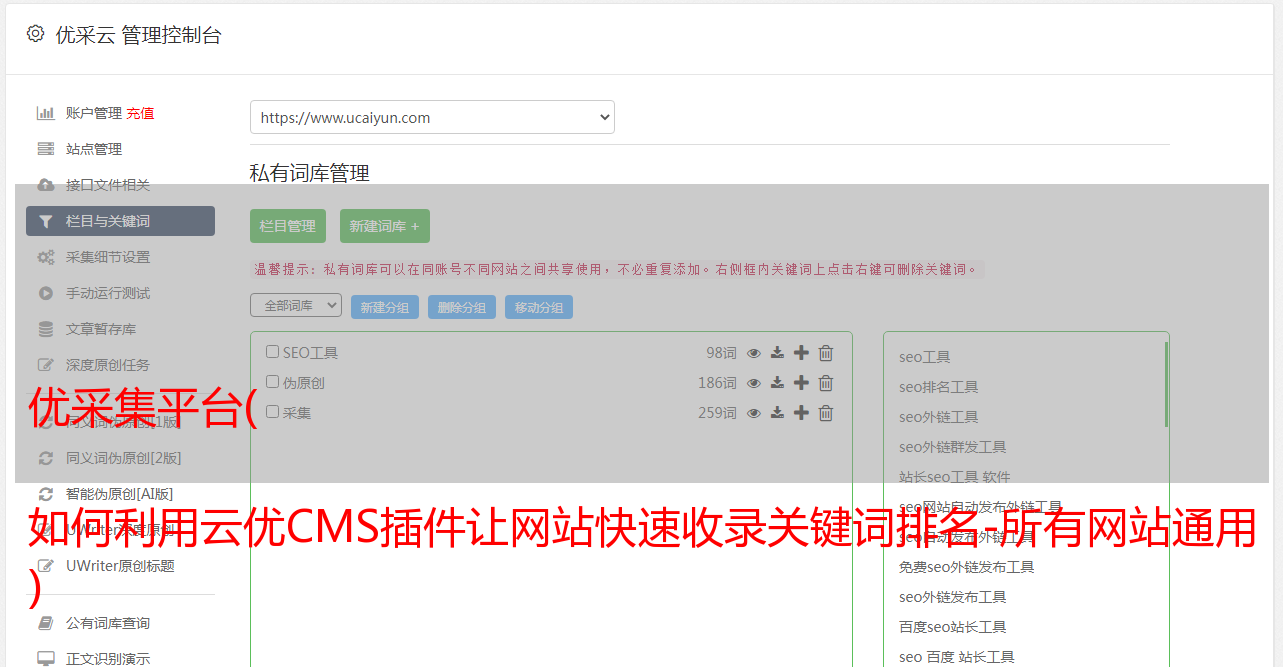Click the green keyword list scrollbar
The image size is (1283, 667).
(x=1166, y=384)
